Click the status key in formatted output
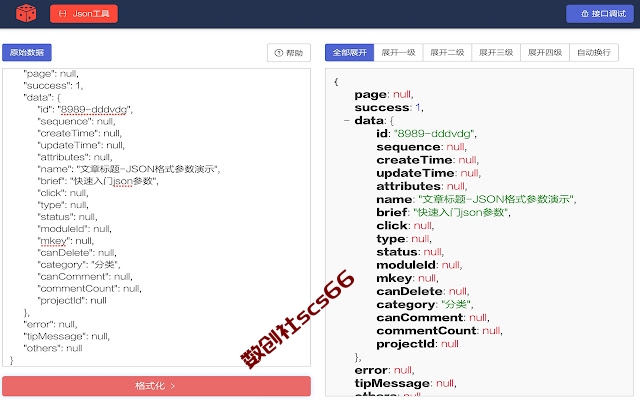 tap(396, 252)
